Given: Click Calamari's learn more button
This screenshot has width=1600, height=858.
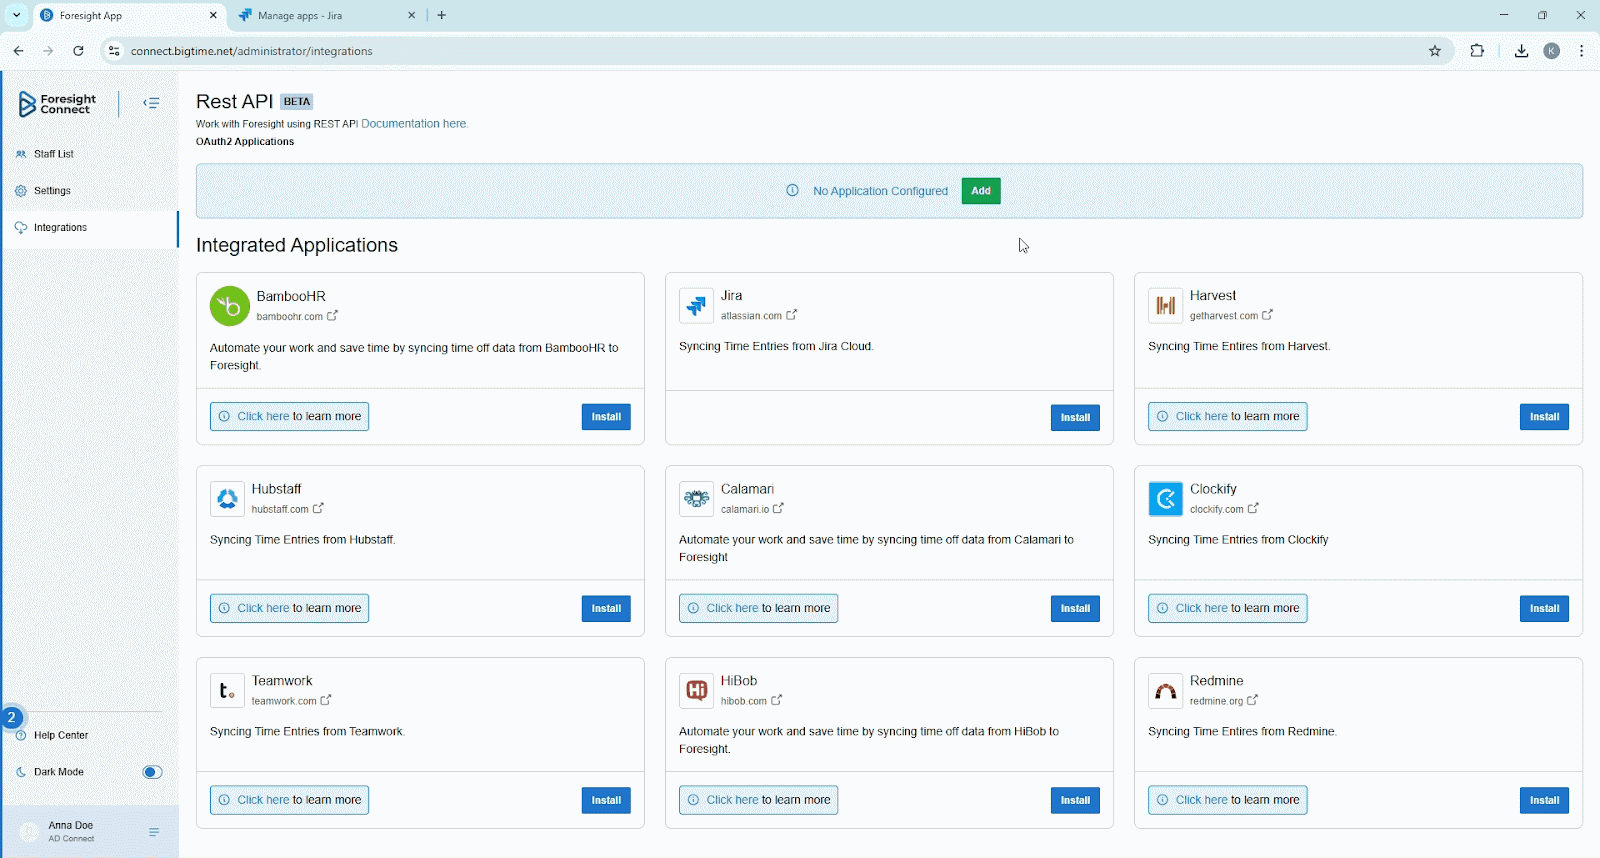Looking at the screenshot, I should tap(758, 609).
